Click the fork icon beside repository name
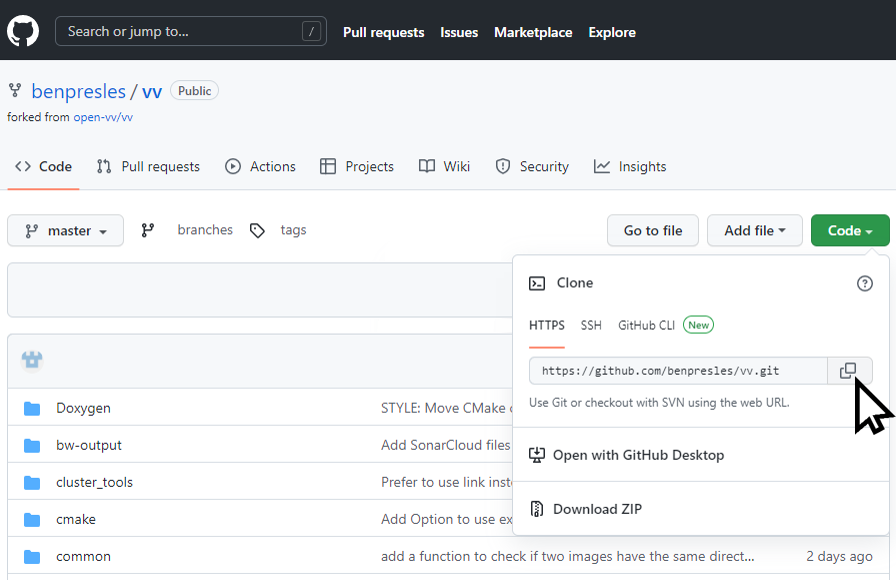 (15, 90)
